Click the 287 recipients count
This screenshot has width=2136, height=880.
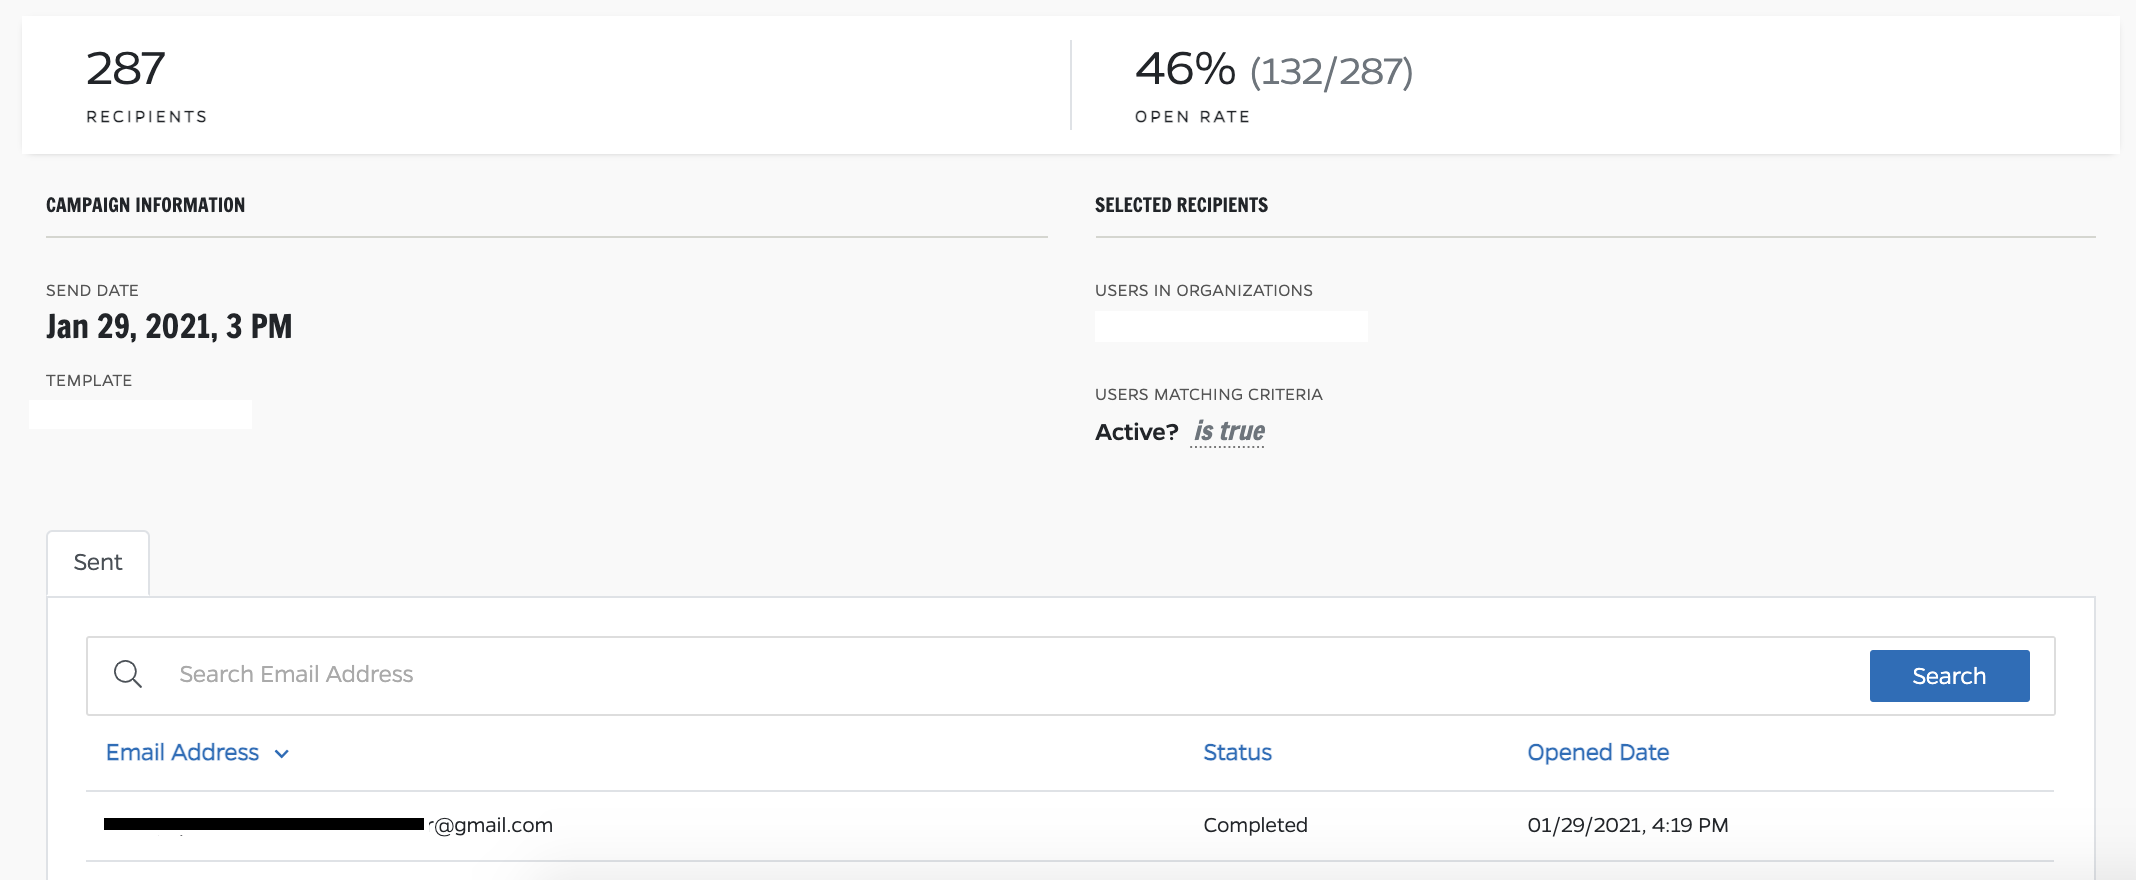click(126, 69)
